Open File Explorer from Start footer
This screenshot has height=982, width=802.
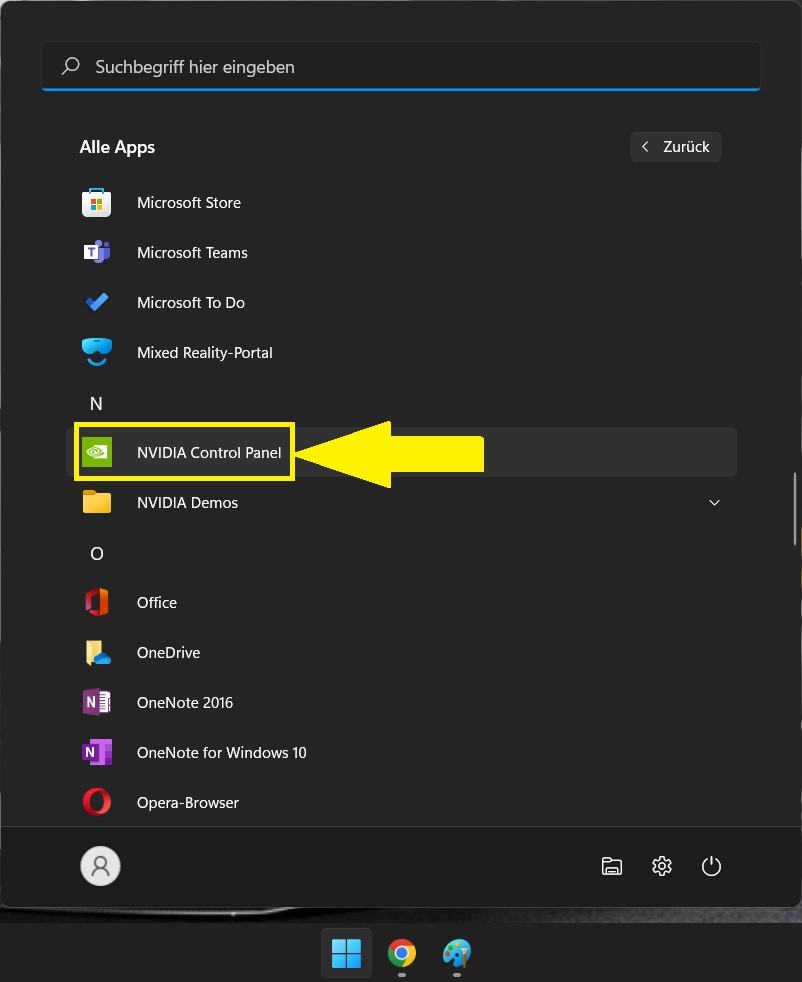click(612, 866)
